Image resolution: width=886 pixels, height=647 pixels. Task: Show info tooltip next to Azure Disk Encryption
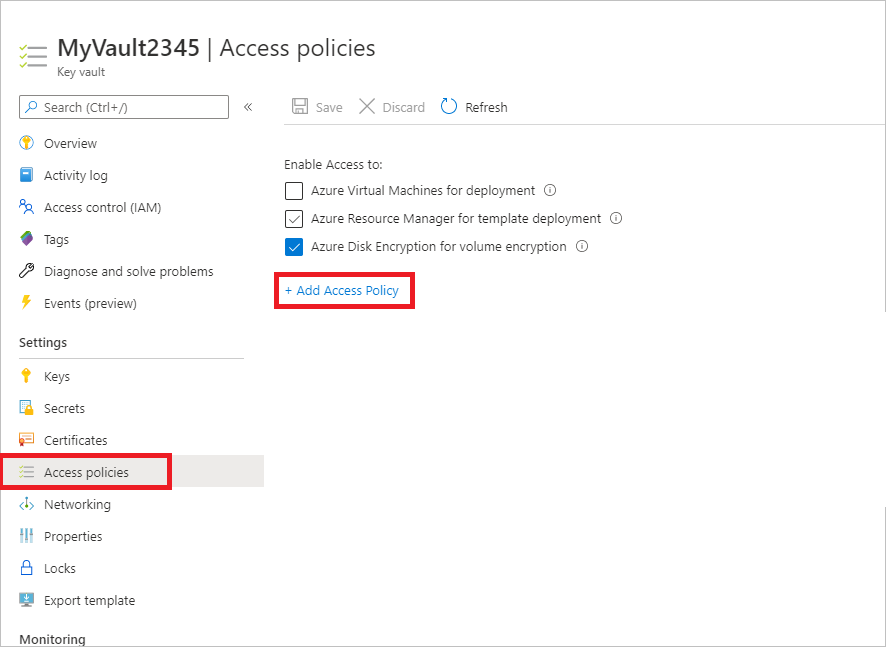click(x=582, y=246)
